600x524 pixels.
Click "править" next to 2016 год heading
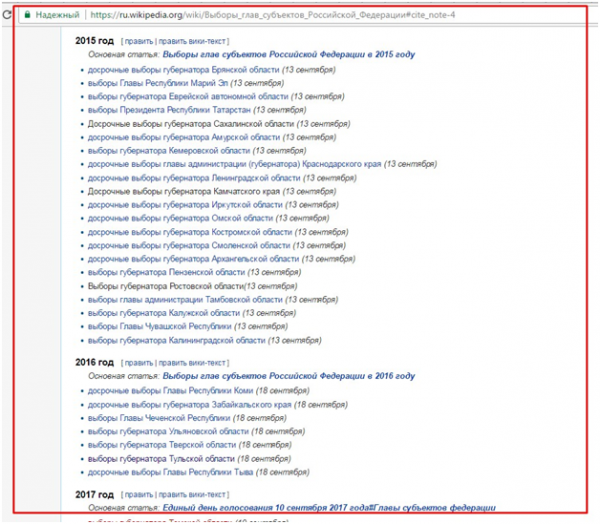pos(139,361)
